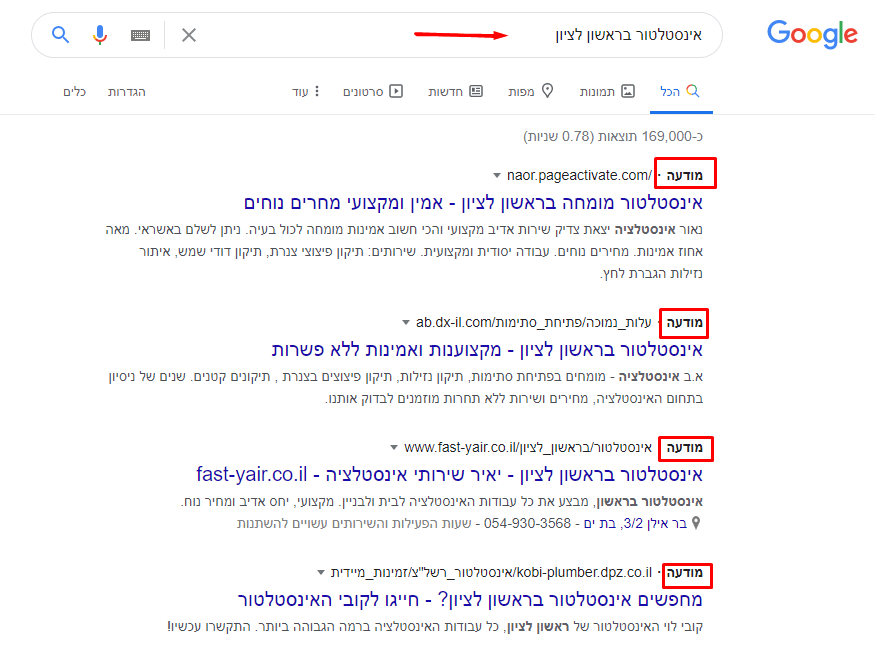The width and height of the screenshot is (875, 646).
Task: Click location pin icon beside the address
Action: [696, 523]
